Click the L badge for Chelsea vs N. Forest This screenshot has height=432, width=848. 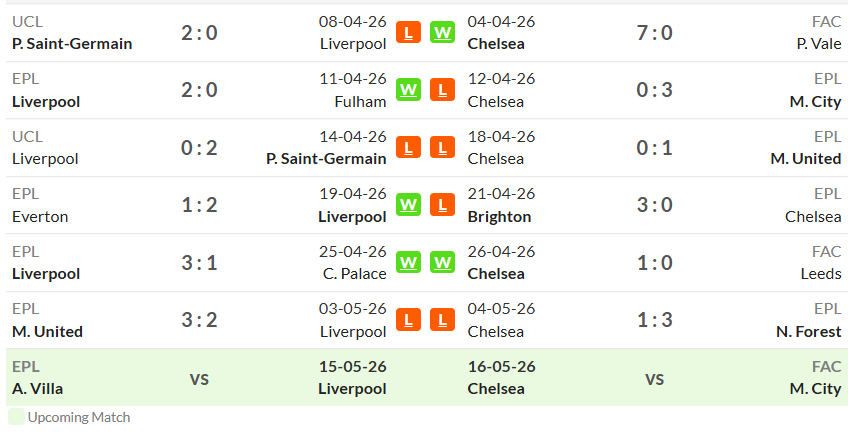click(442, 320)
